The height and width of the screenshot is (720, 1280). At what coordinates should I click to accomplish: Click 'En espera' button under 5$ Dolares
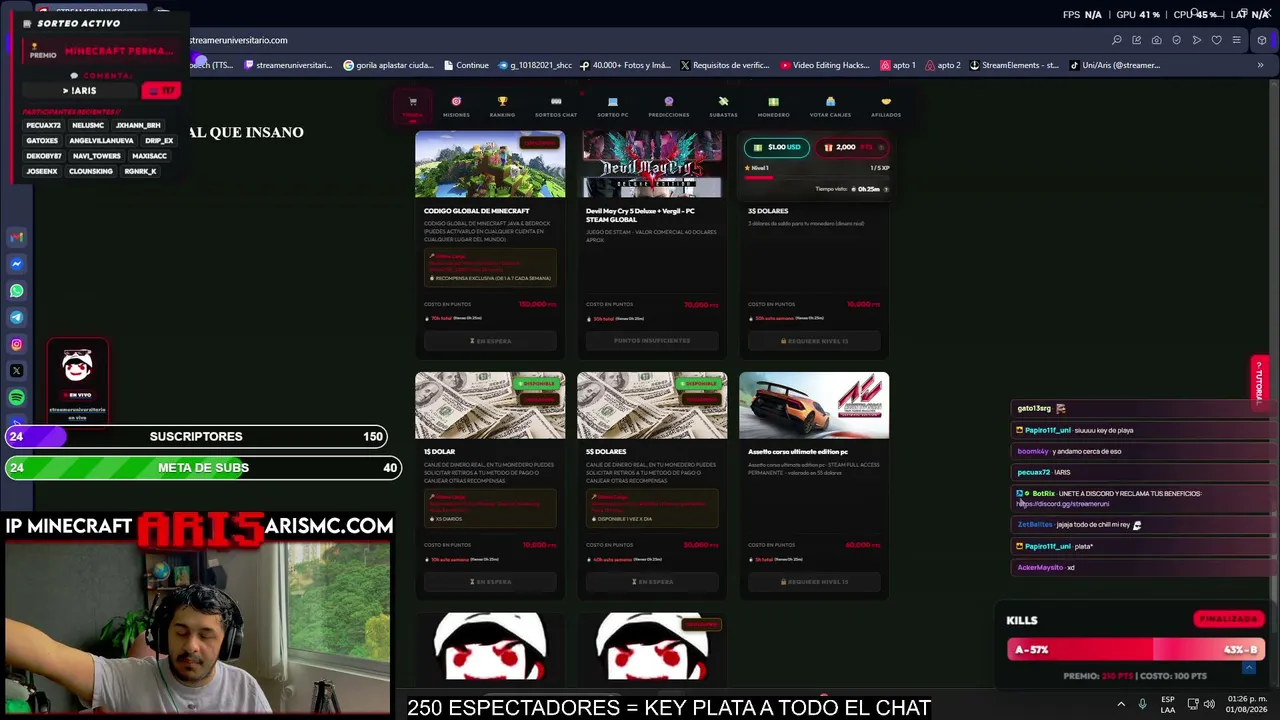(652, 581)
